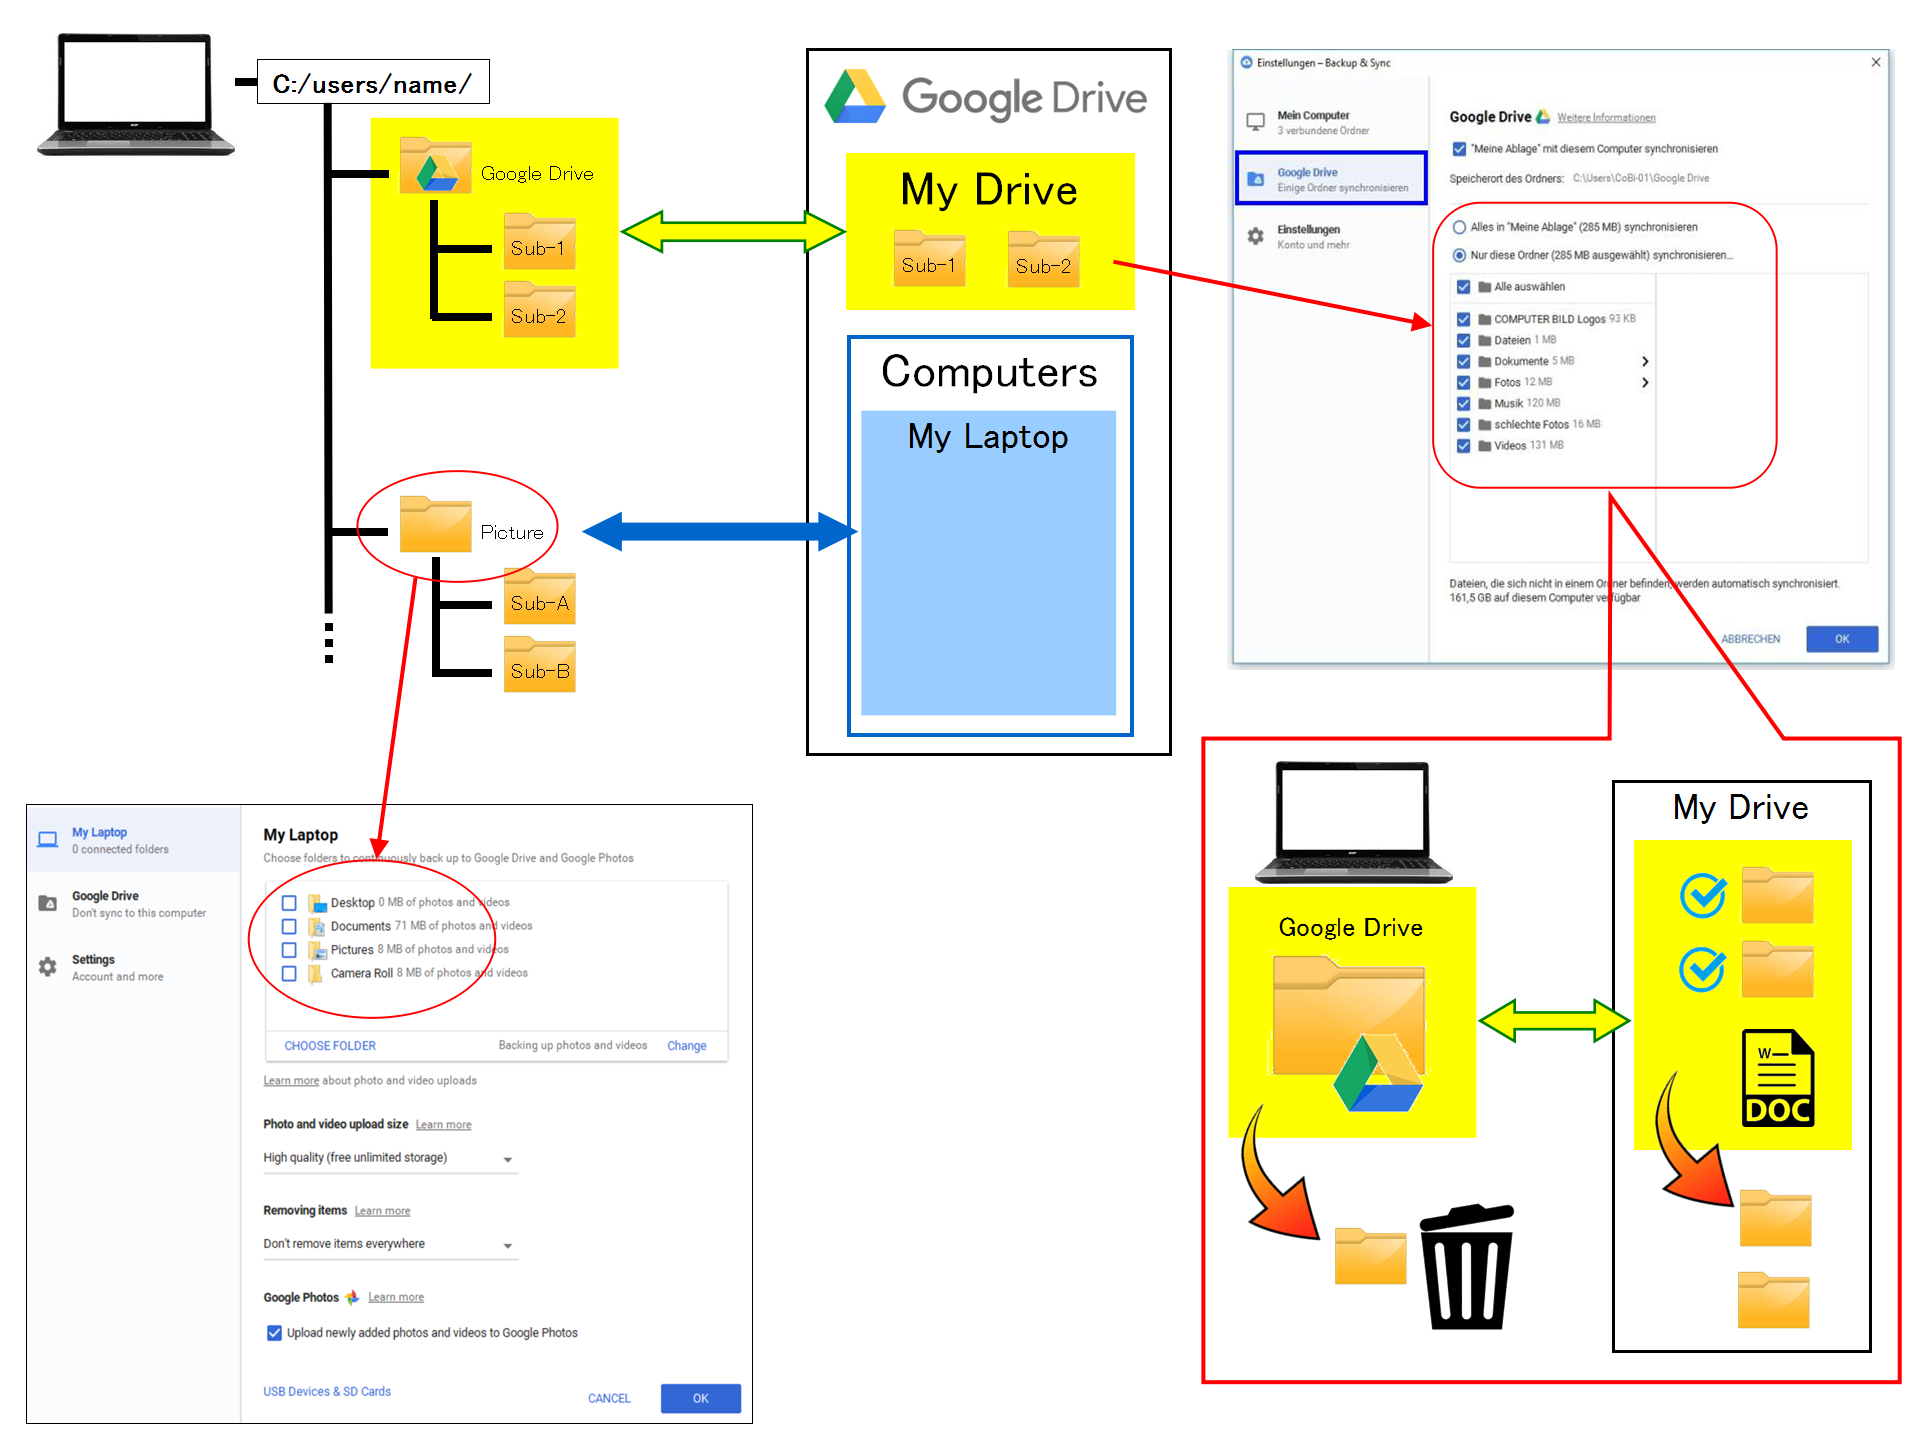
Task: Click Learn more beside Removing items
Action: coord(382,1211)
